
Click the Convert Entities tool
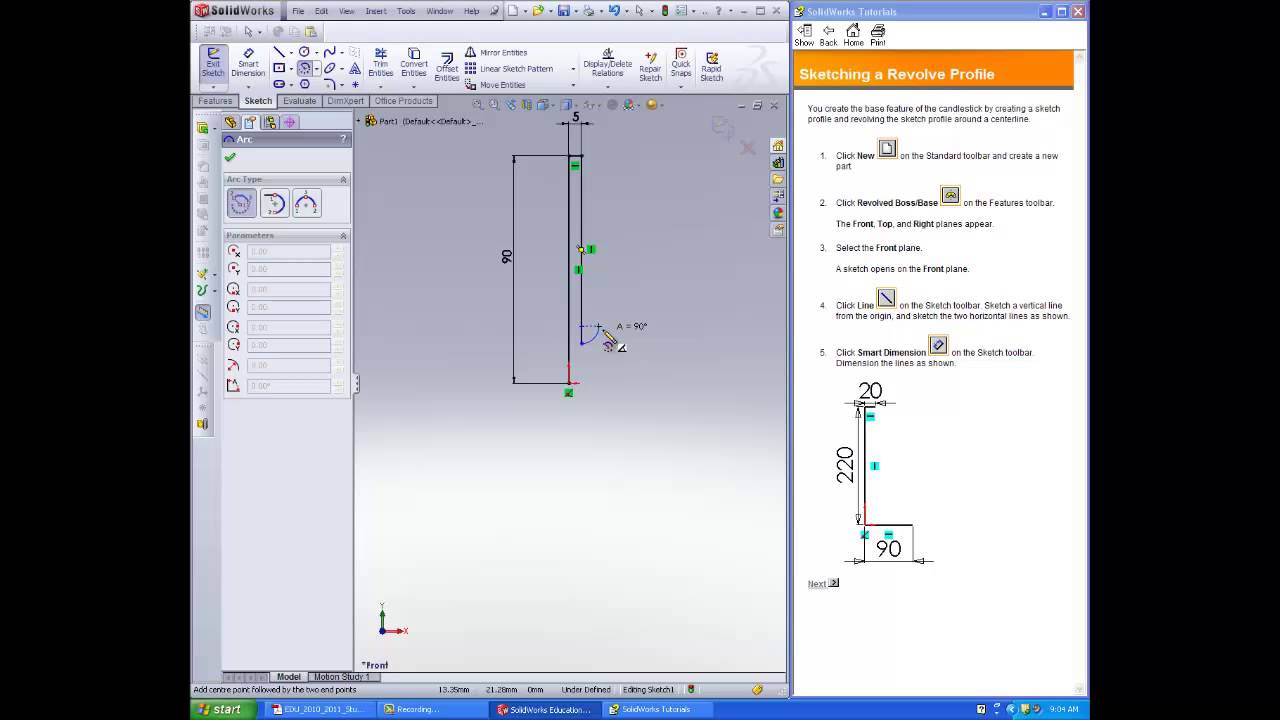[414, 62]
